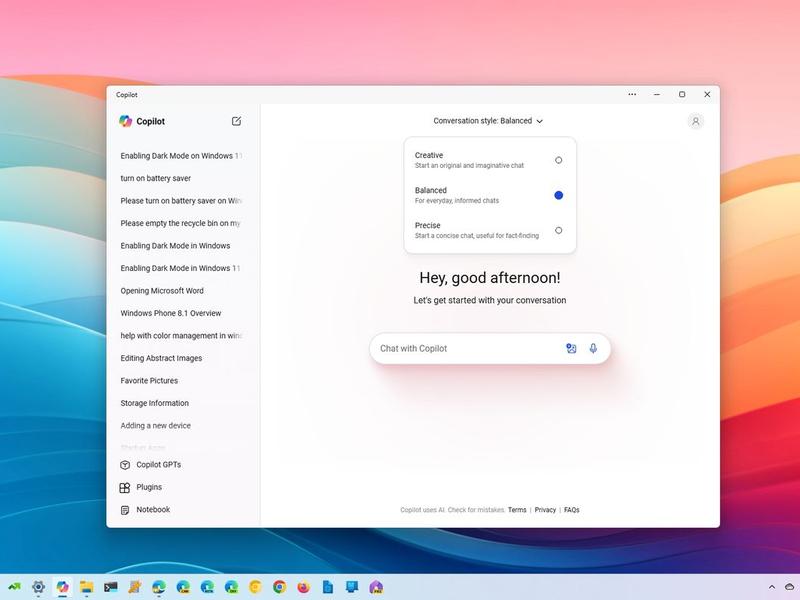Open the 'Editing Abstract Images' chat

pos(161,358)
